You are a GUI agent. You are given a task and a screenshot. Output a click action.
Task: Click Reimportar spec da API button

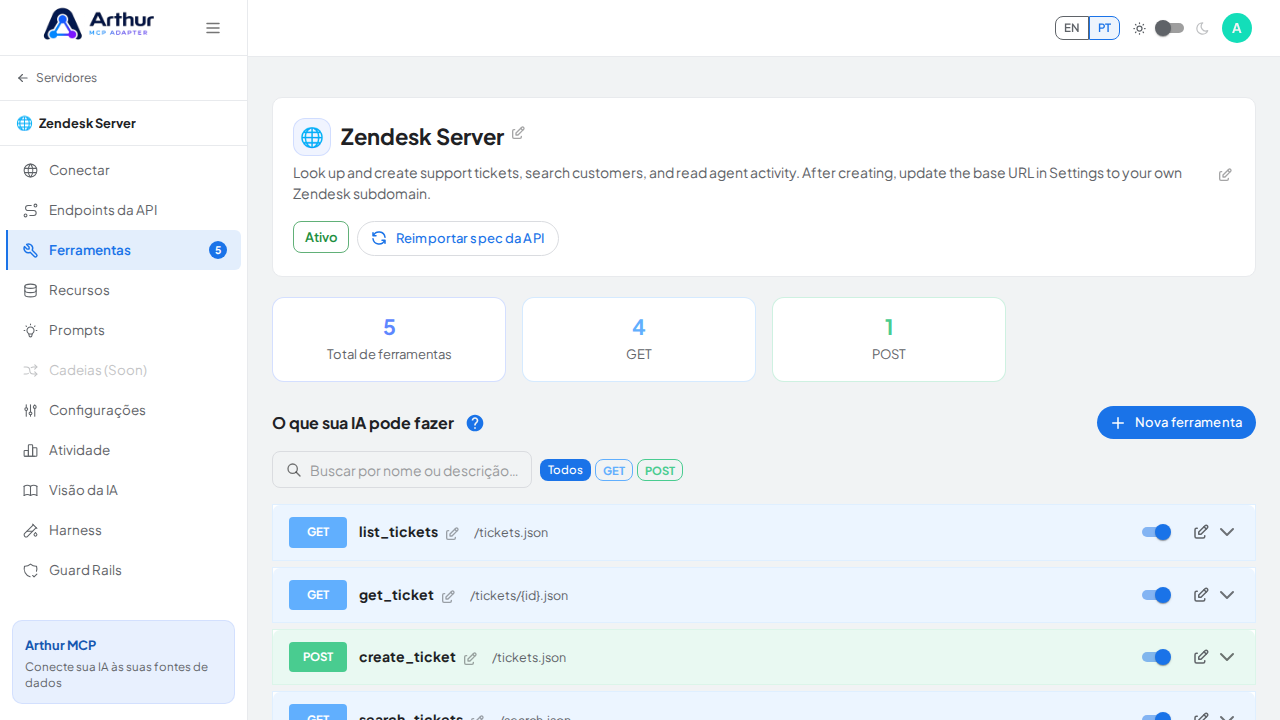click(x=458, y=238)
